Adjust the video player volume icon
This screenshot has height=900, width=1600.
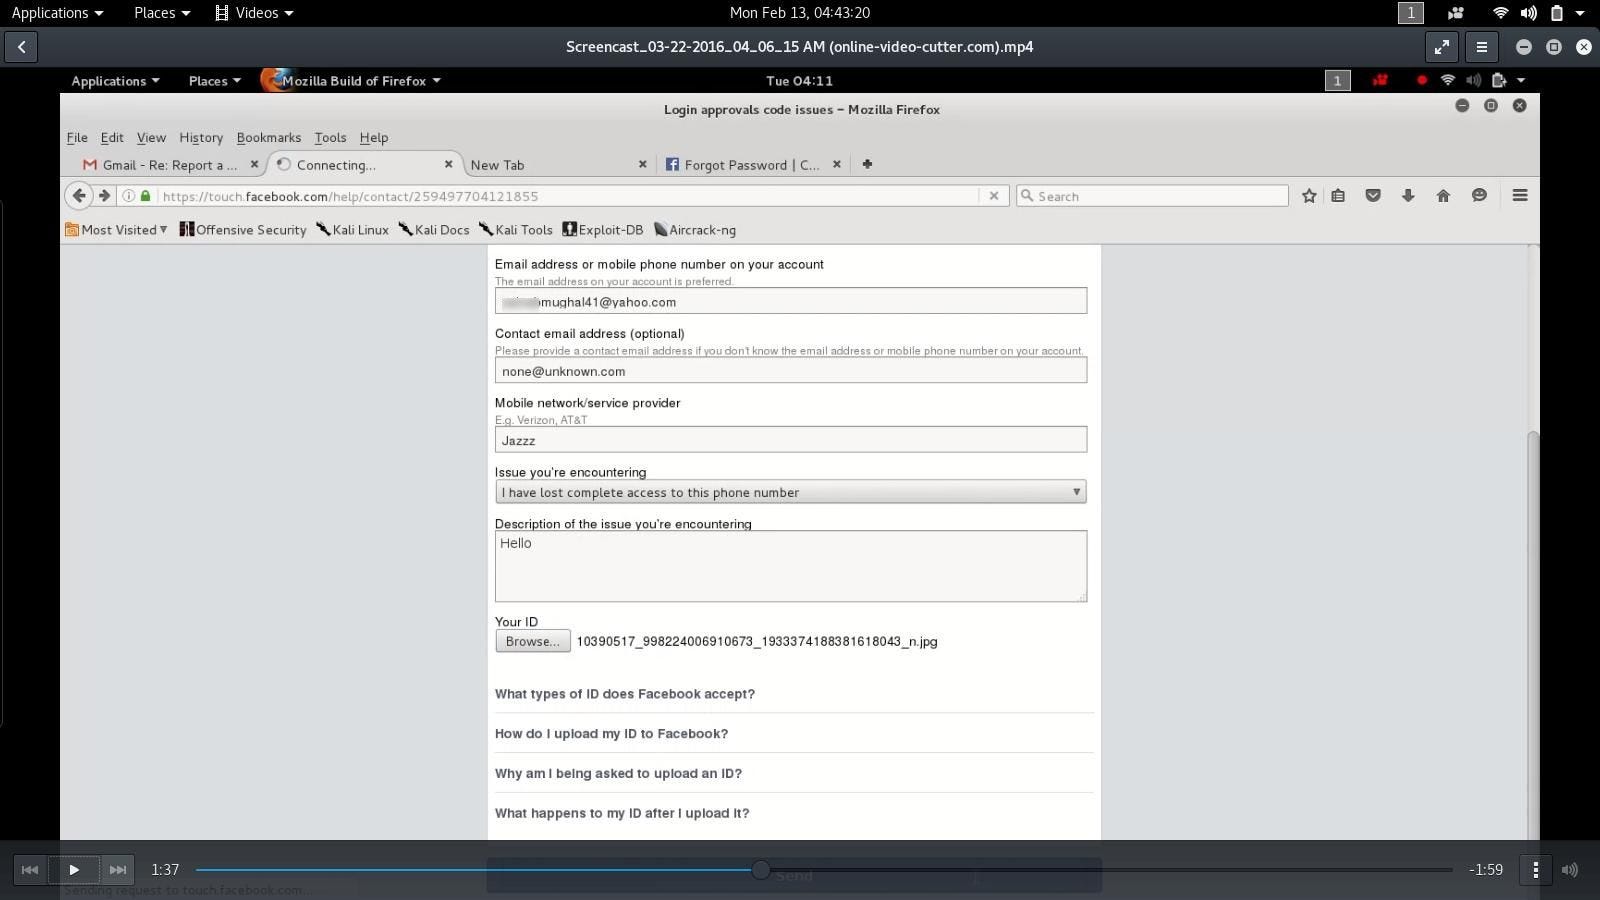[x=1570, y=870]
